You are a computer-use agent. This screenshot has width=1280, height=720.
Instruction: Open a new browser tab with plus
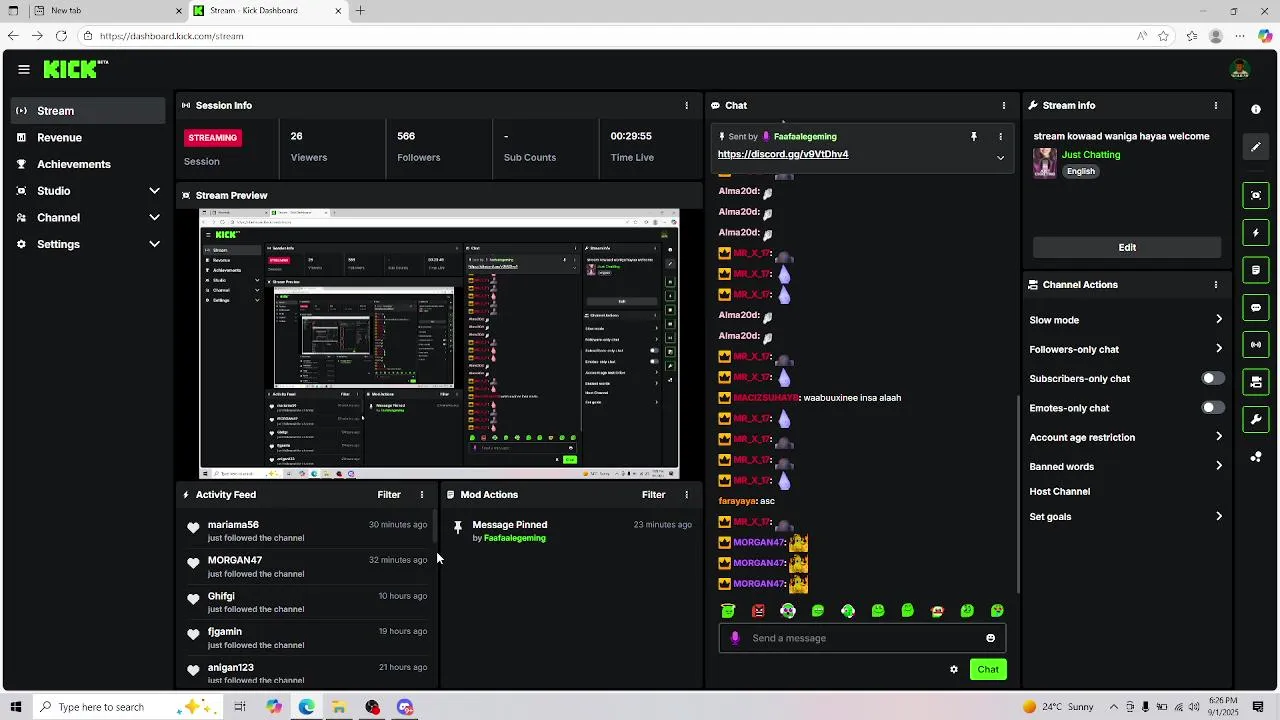coord(360,11)
